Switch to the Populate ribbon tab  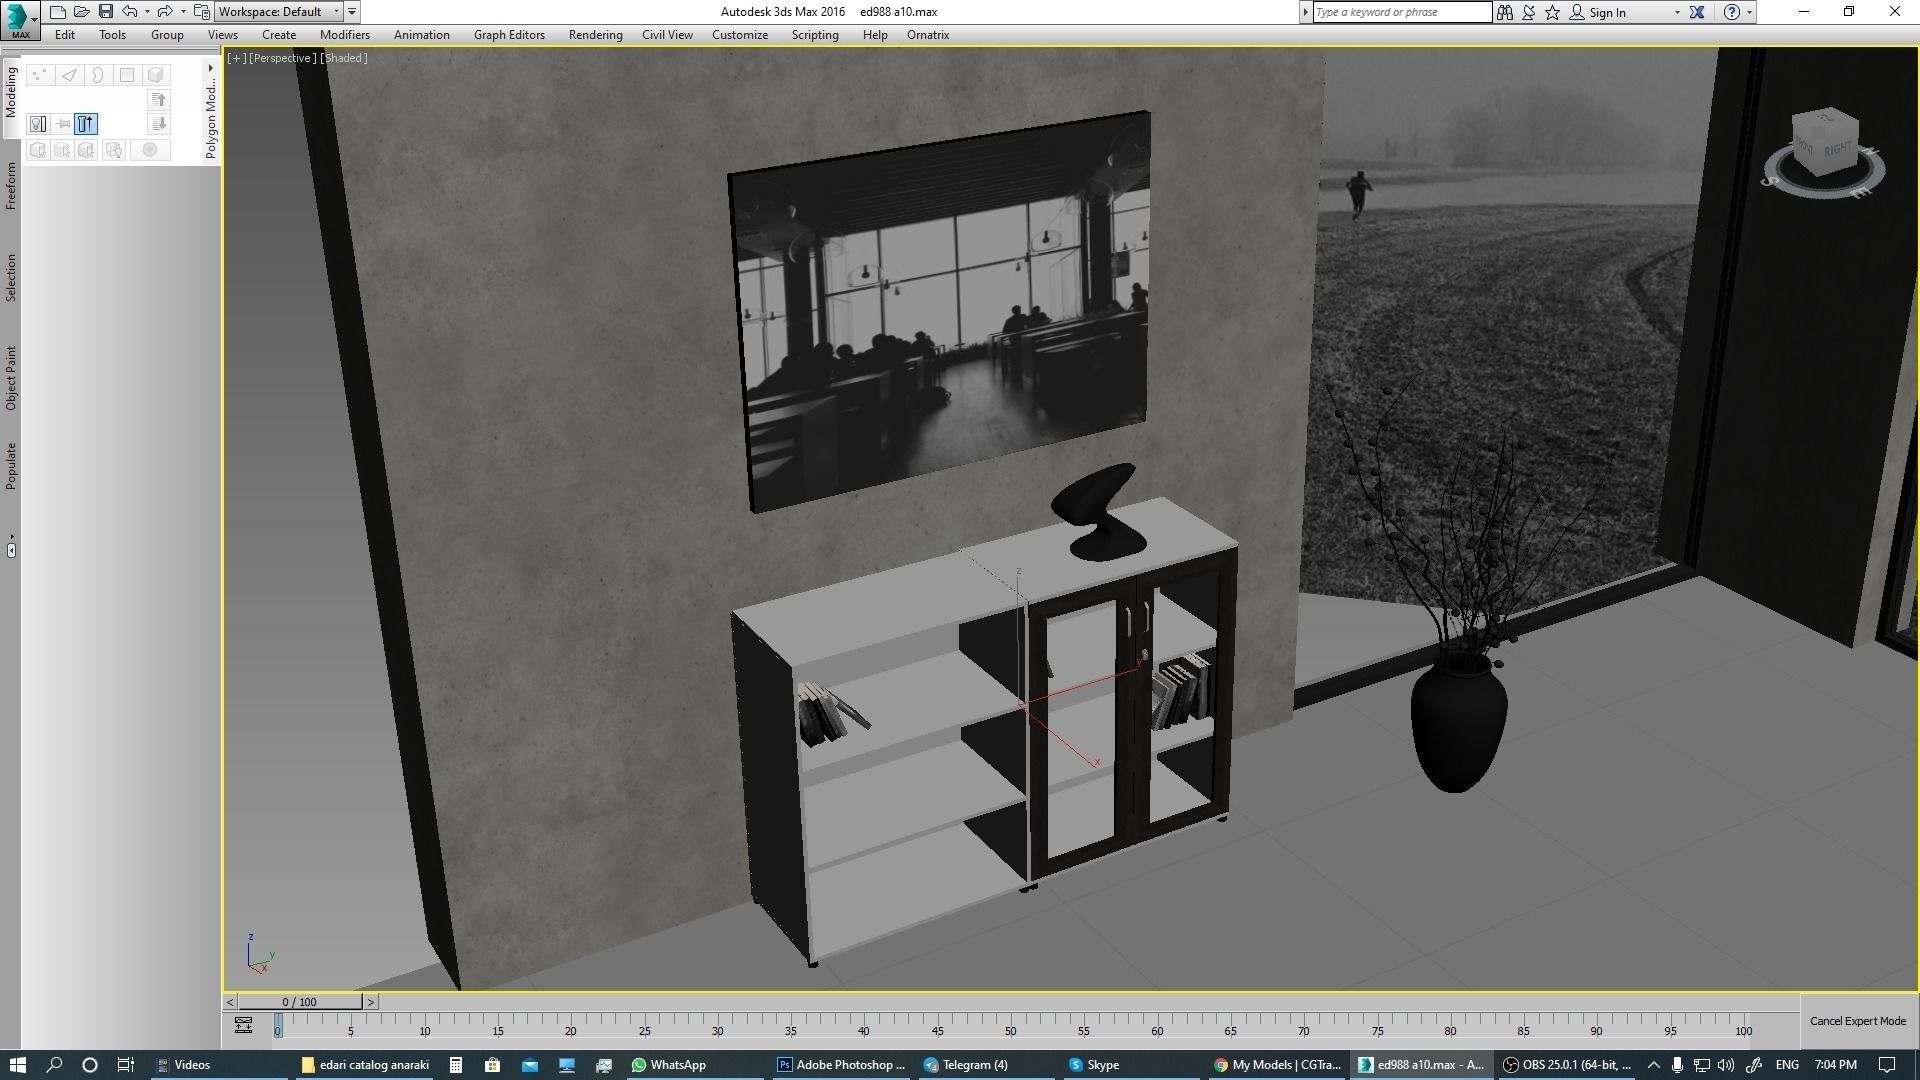11,466
